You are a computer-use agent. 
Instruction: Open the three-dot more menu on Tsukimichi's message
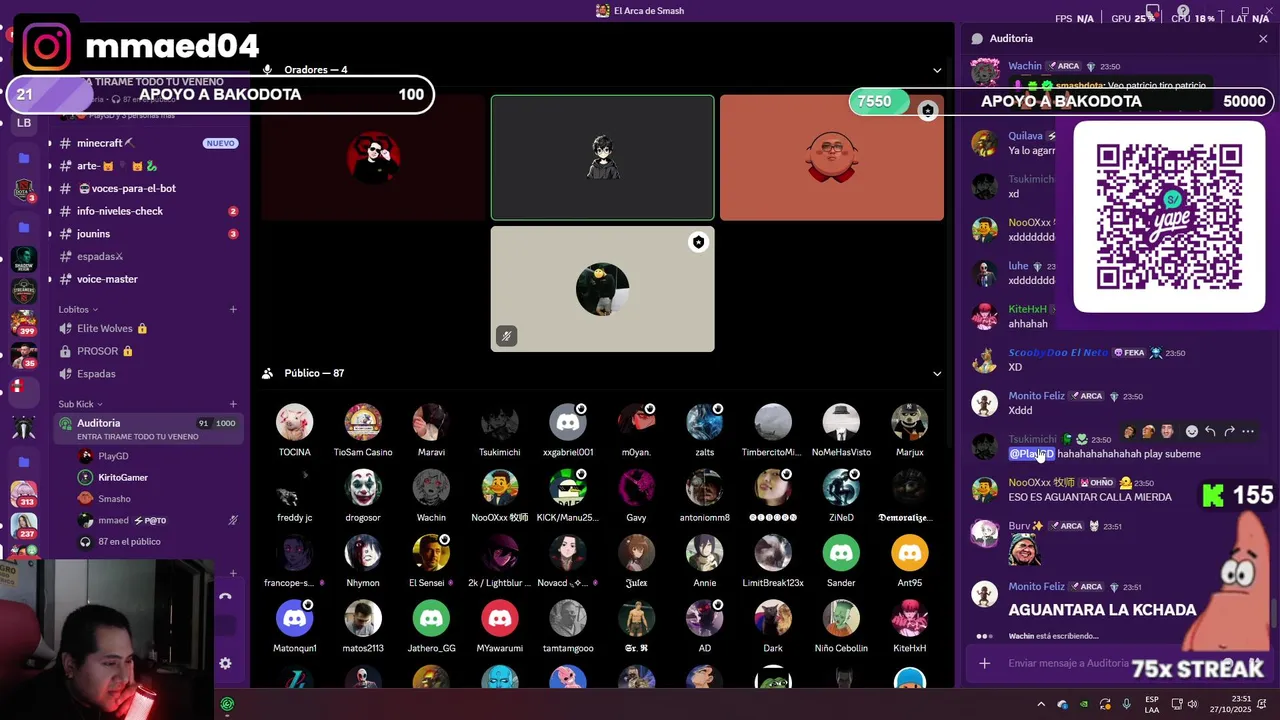[x=1248, y=432]
